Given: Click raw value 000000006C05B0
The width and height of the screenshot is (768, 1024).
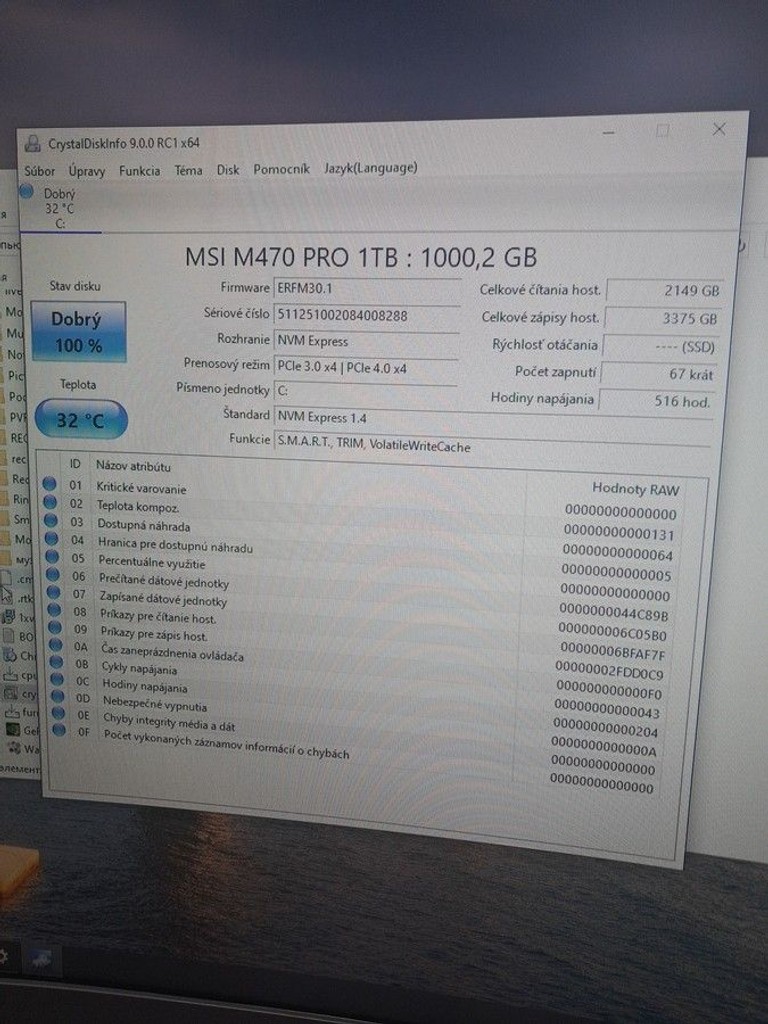Looking at the screenshot, I should [x=612, y=632].
